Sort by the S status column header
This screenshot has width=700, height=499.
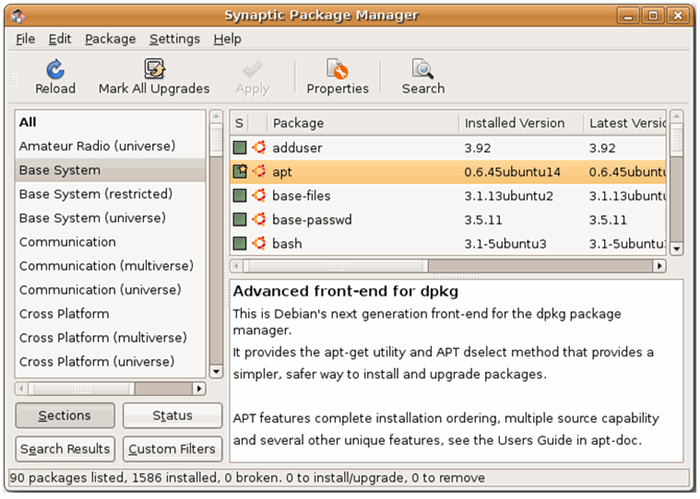239,123
